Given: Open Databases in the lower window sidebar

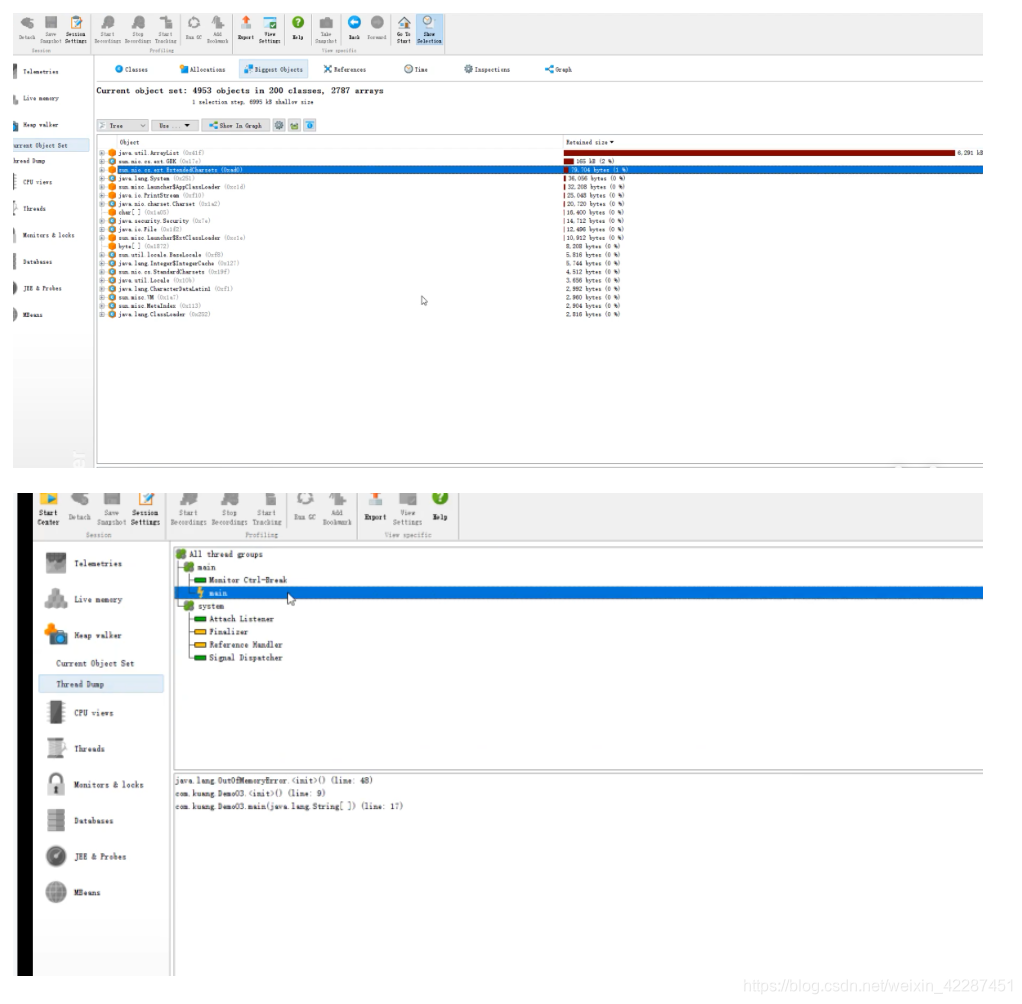Looking at the screenshot, I should tap(80, 821).
